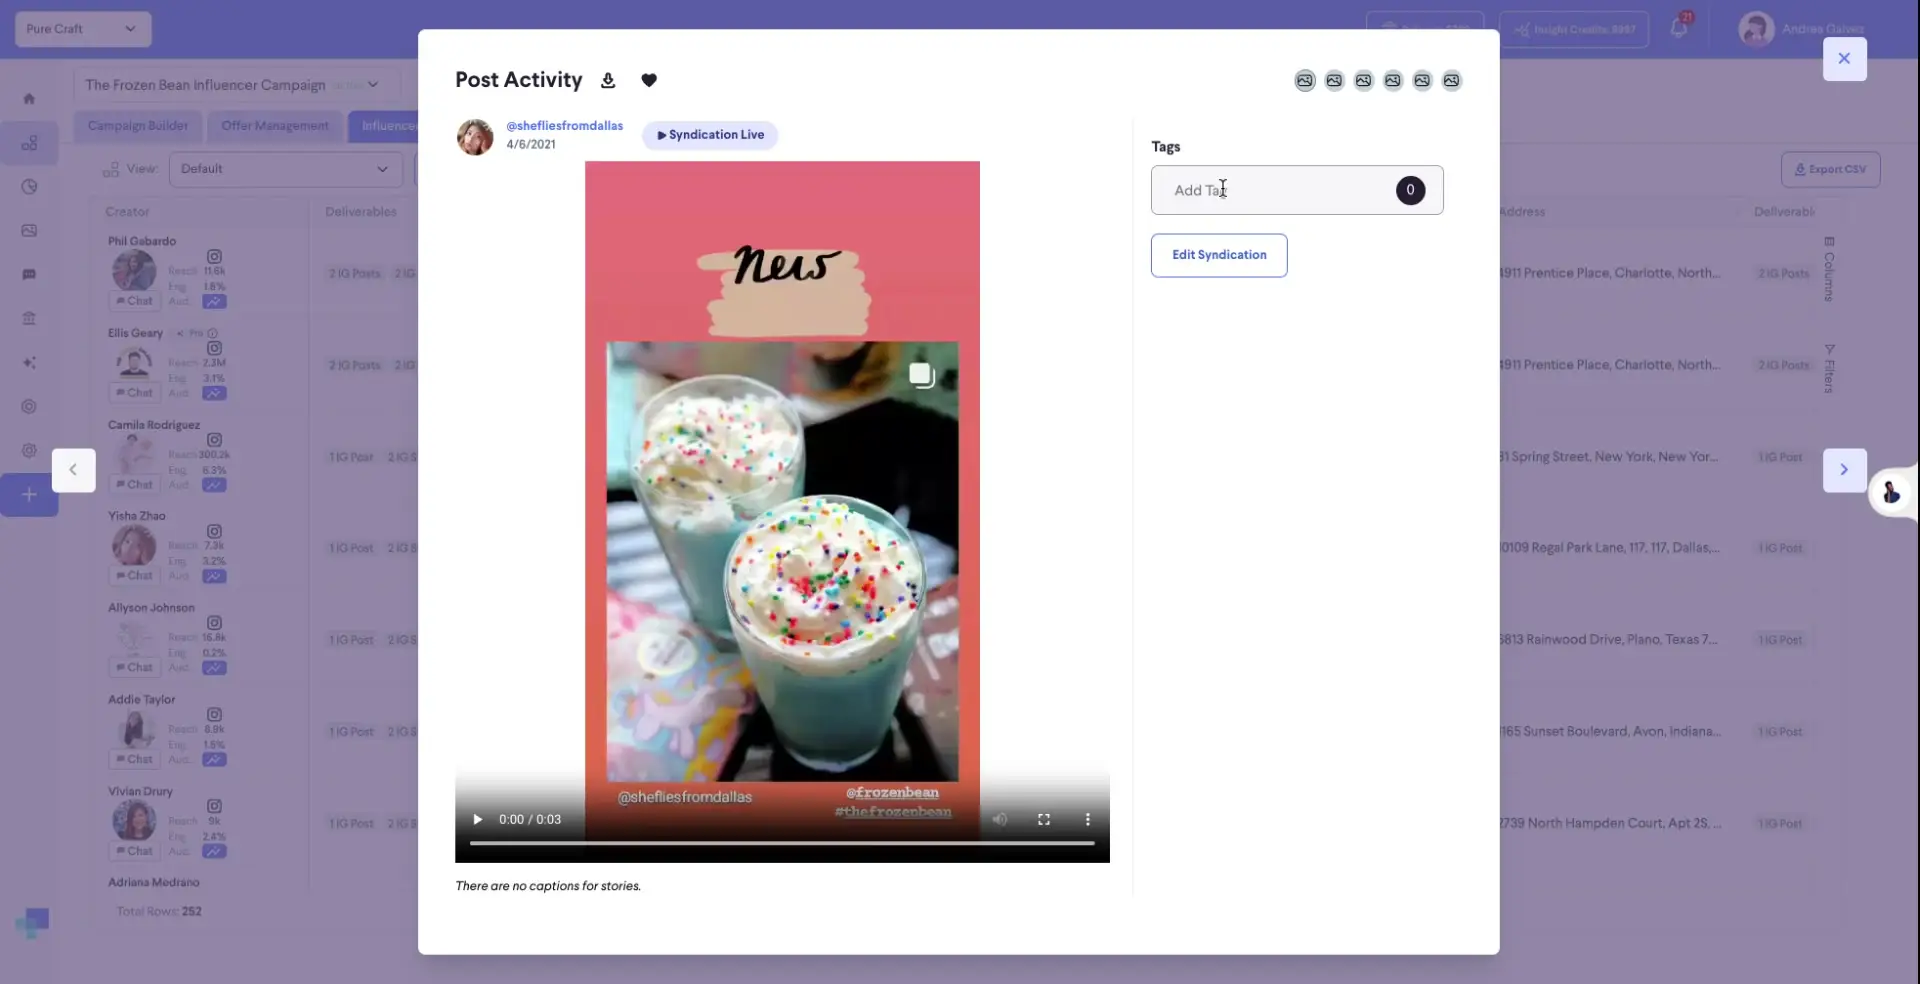Open the bank payments sidebar icon
Image resolution: width=1920 pixels, height=984 pixels.
[29, 319]
